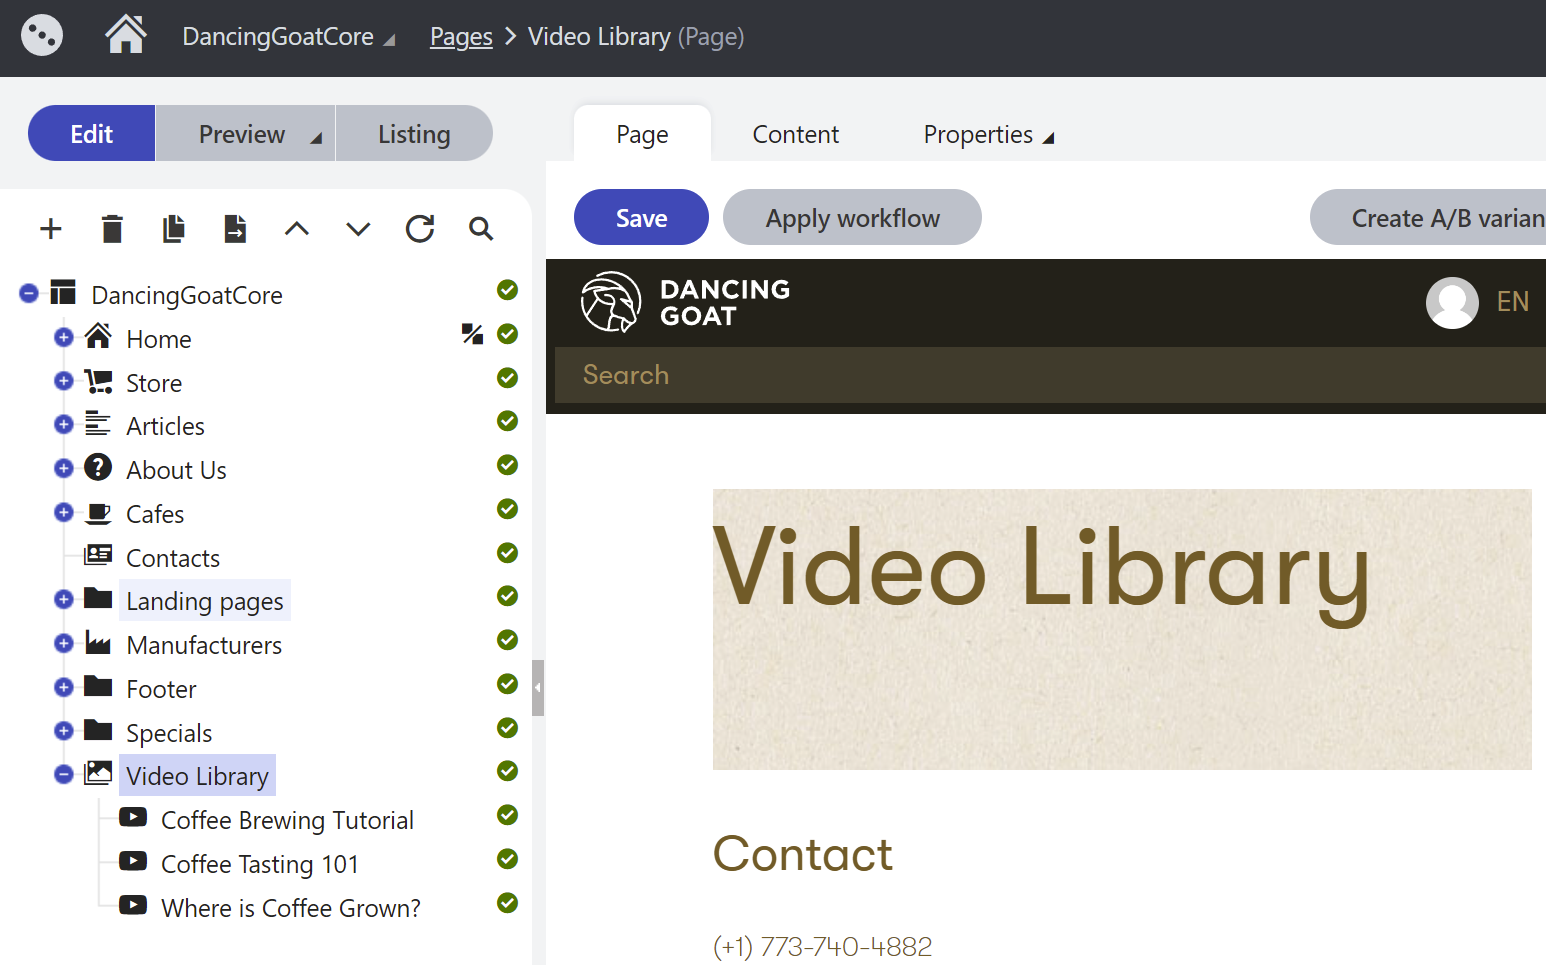Add new page with plus icon

pyautogui.click(x=51, y=229)
